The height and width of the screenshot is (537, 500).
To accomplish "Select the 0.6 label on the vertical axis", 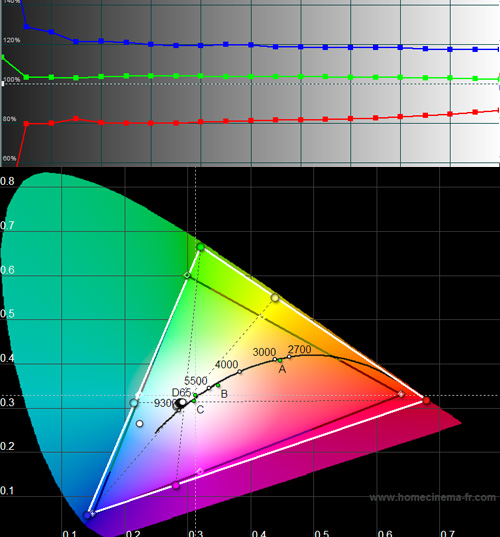I will [x=7, y=270].
